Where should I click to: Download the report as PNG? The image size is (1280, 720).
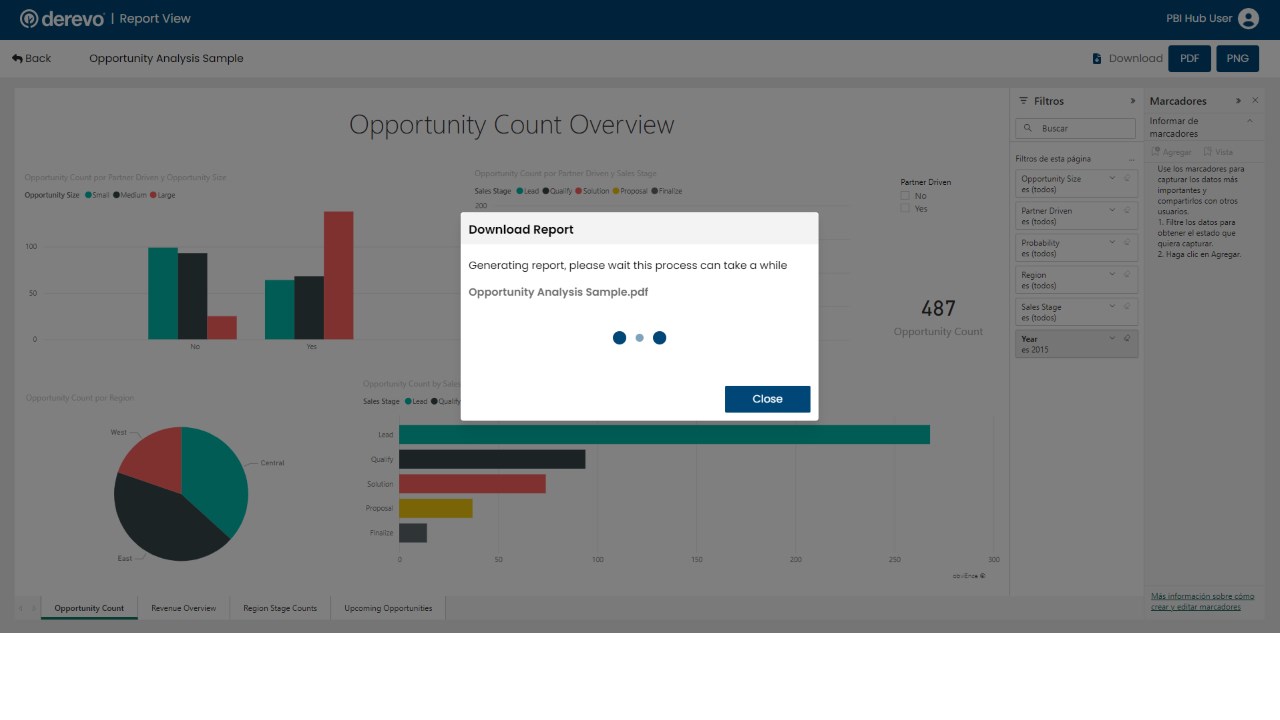[1237, 58]
